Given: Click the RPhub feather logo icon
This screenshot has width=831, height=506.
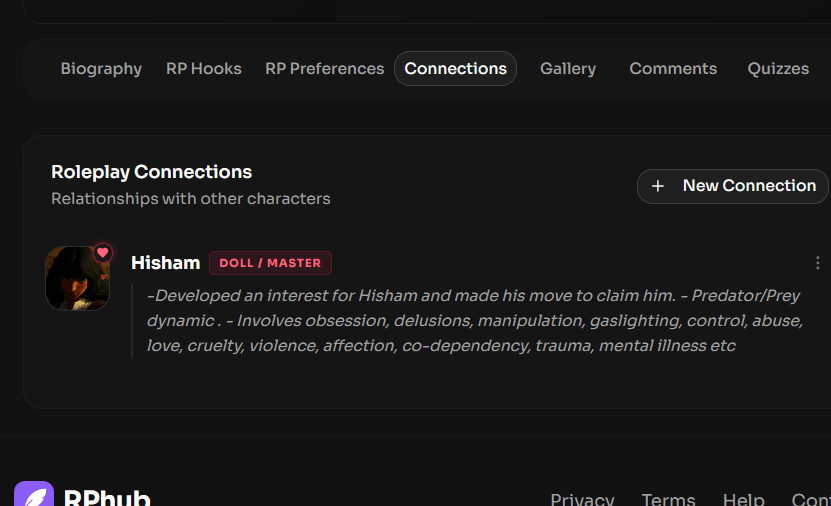Looking at the screenshot, I should 33,497.
